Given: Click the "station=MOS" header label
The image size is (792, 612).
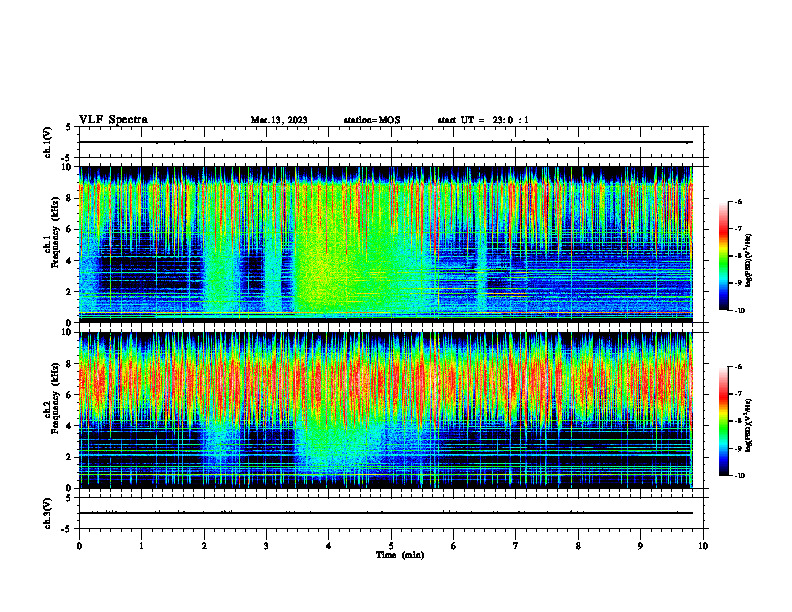Looking at the screenshot, I should 372,120.
